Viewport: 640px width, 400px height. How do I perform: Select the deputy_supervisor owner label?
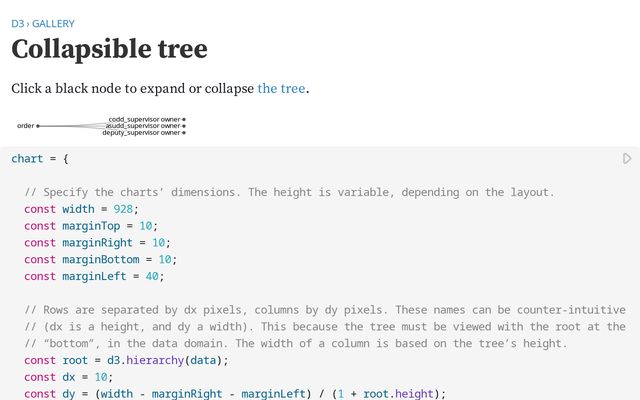(x=141, y=132)
